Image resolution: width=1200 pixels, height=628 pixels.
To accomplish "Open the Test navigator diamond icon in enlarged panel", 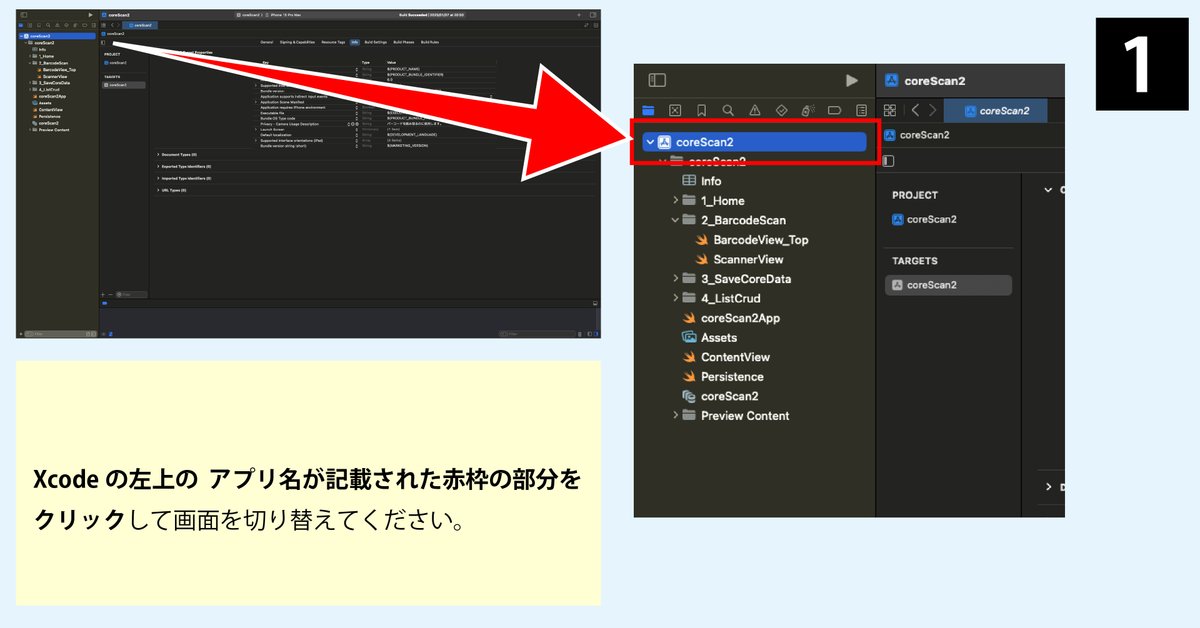I will click(x=782, y=110).
